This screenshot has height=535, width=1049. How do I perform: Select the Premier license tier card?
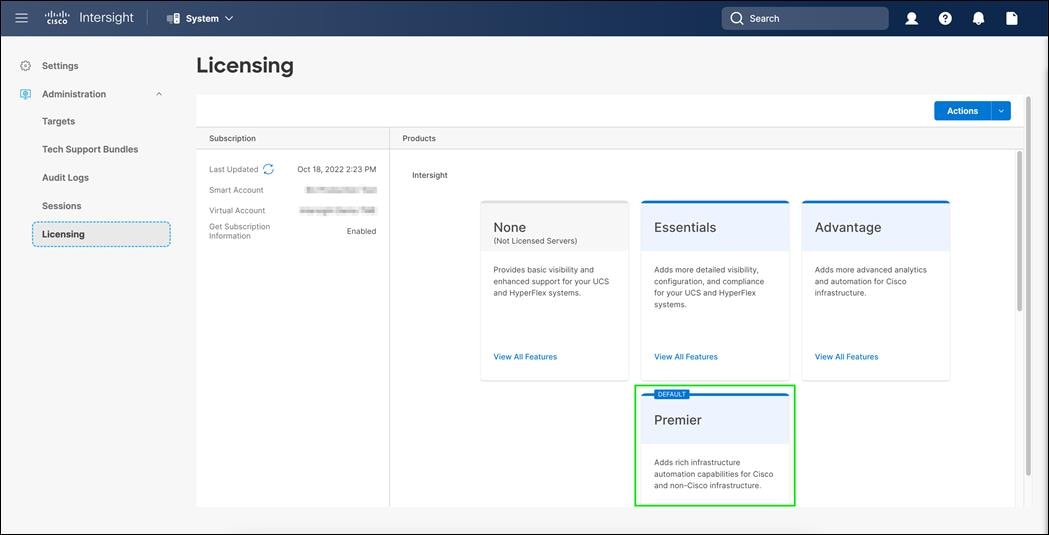[715, 449]
